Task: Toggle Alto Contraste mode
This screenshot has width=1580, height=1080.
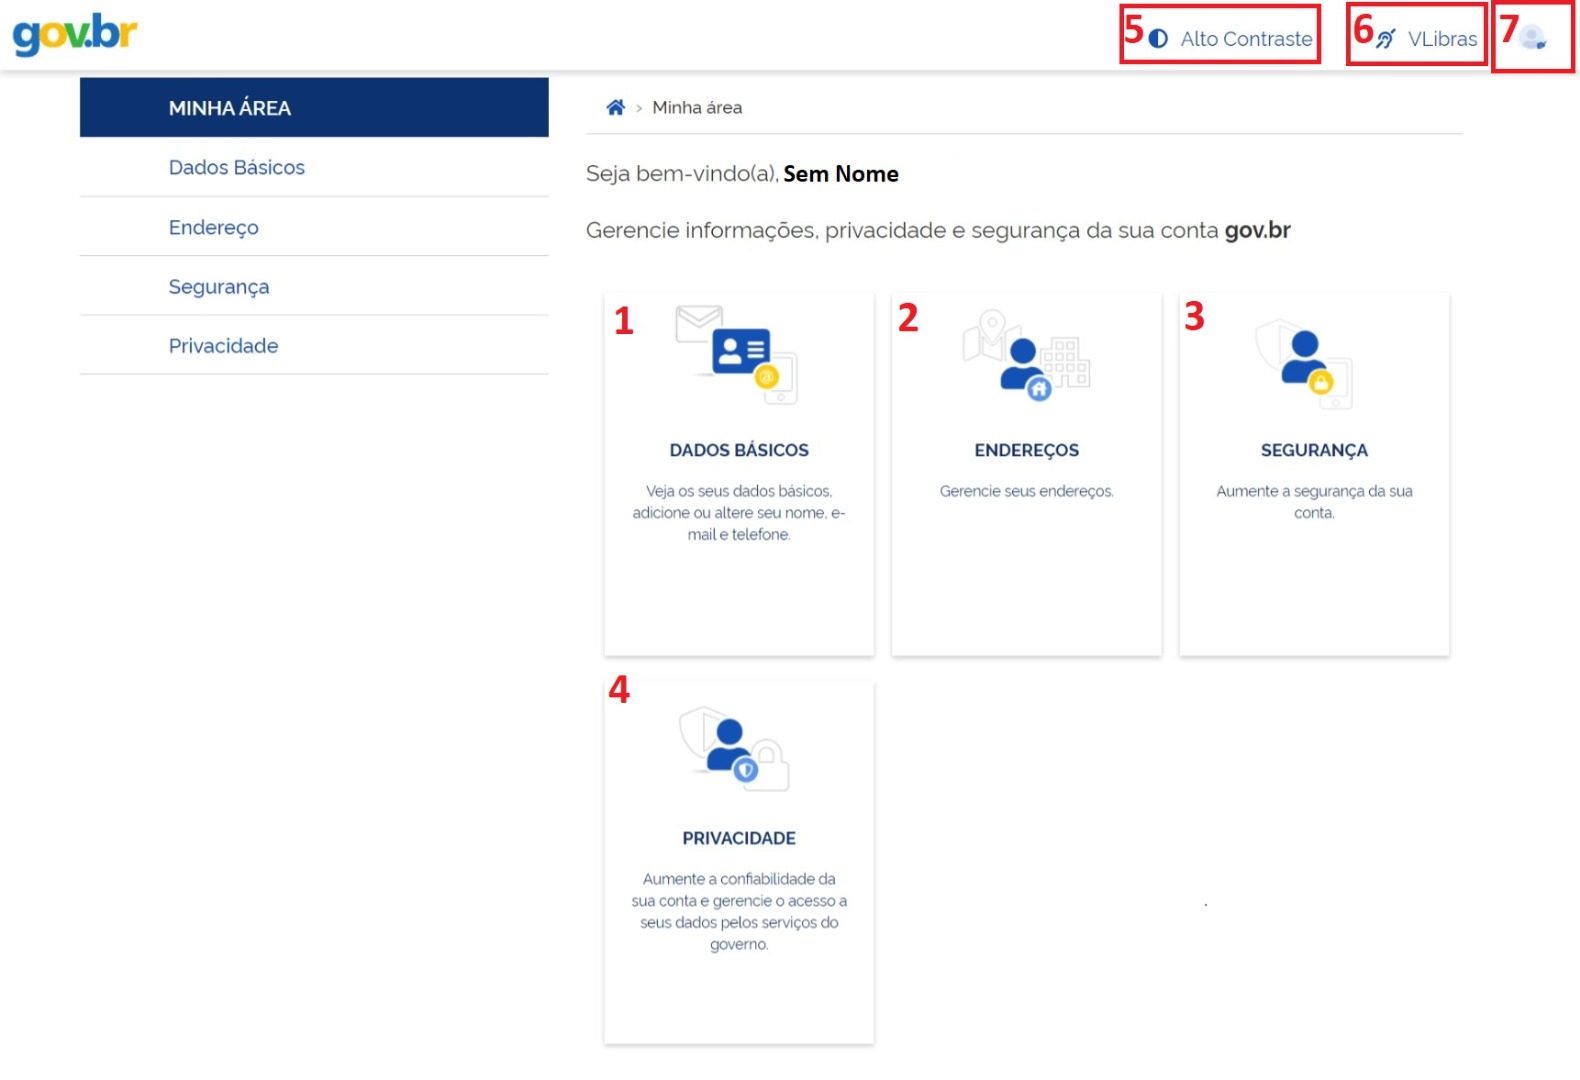Action: click(1245, 39)
